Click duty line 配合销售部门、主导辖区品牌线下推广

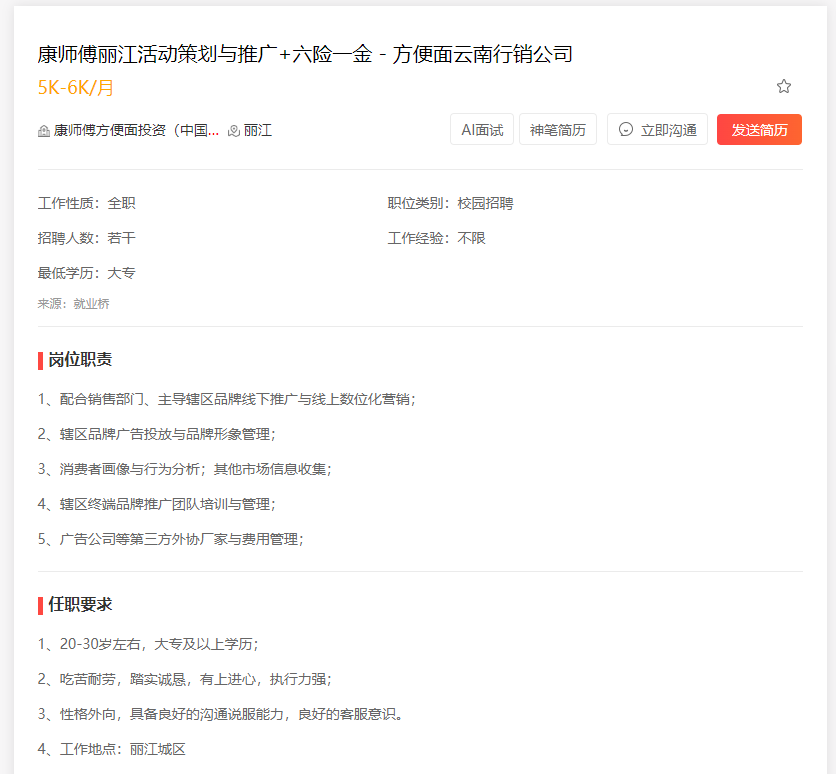[227, 399]
